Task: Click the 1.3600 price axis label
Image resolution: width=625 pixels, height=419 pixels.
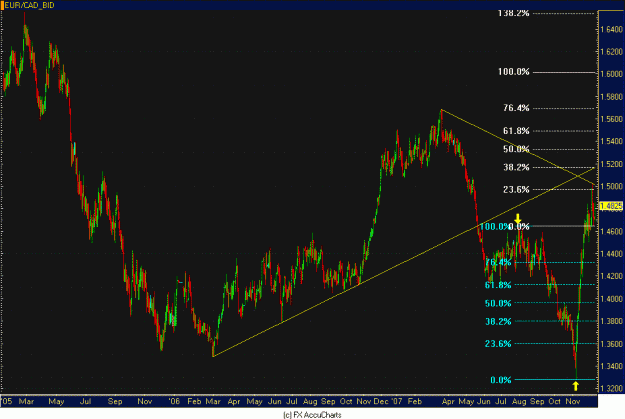Action: pyautogui.click(x=611, y=344)
